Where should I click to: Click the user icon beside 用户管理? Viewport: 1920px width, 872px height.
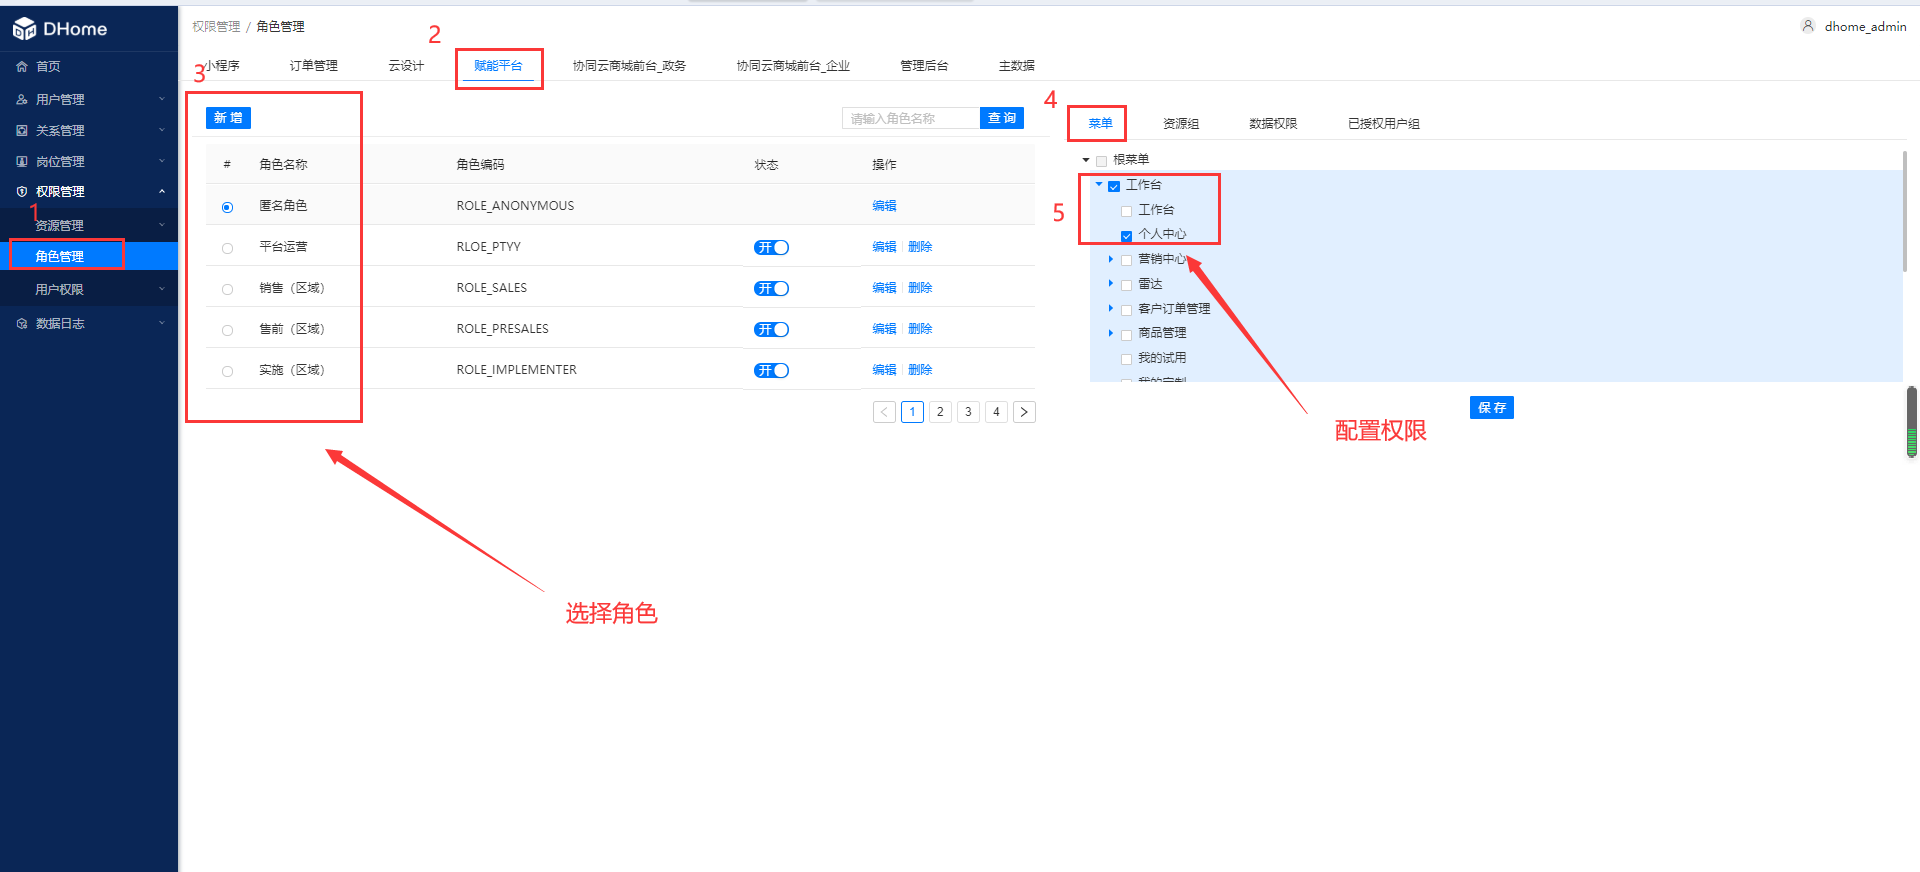click(x=22, y=100)
